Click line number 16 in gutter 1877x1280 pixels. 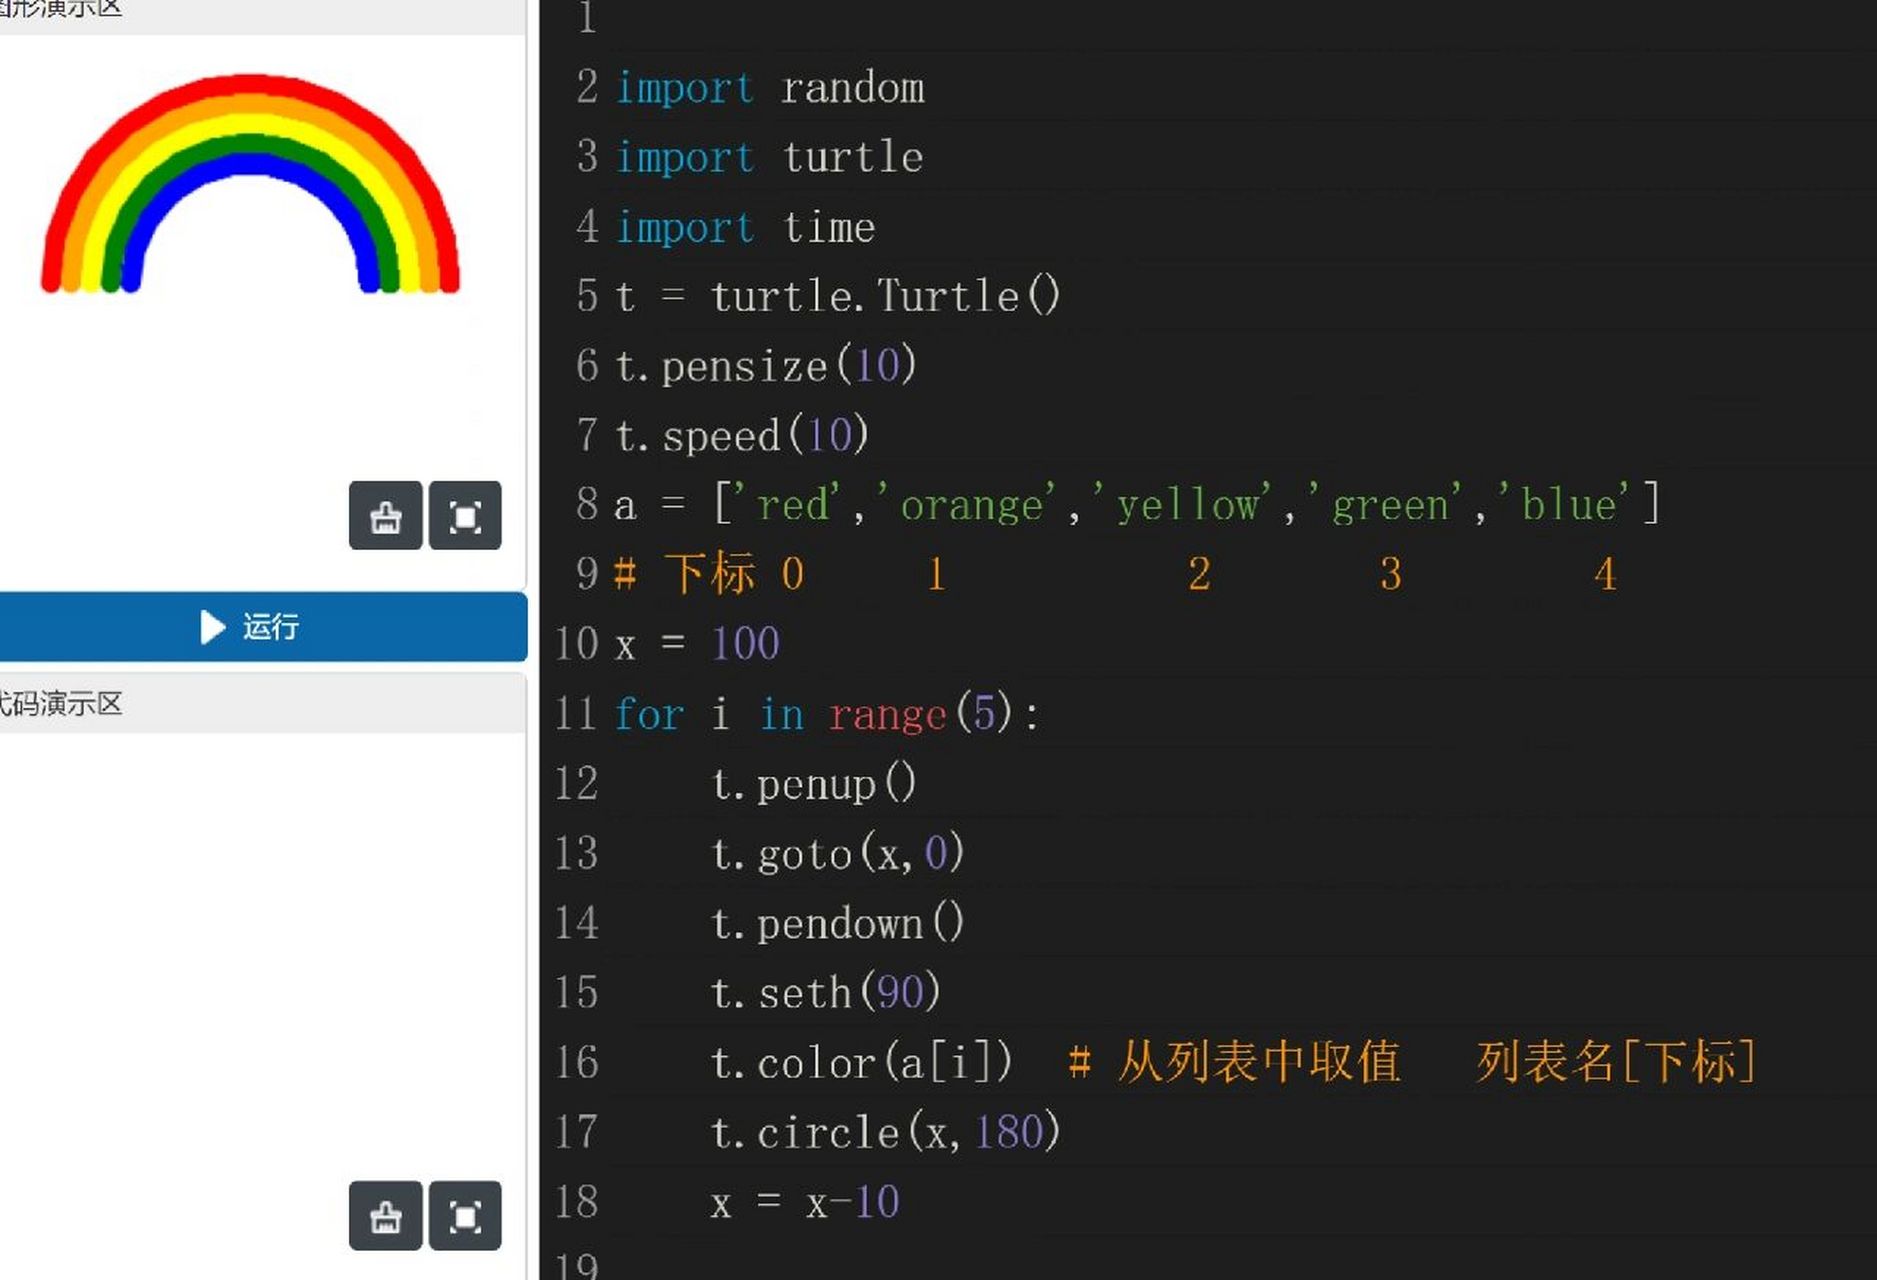pyautogui.click(x=576, y=1063)
